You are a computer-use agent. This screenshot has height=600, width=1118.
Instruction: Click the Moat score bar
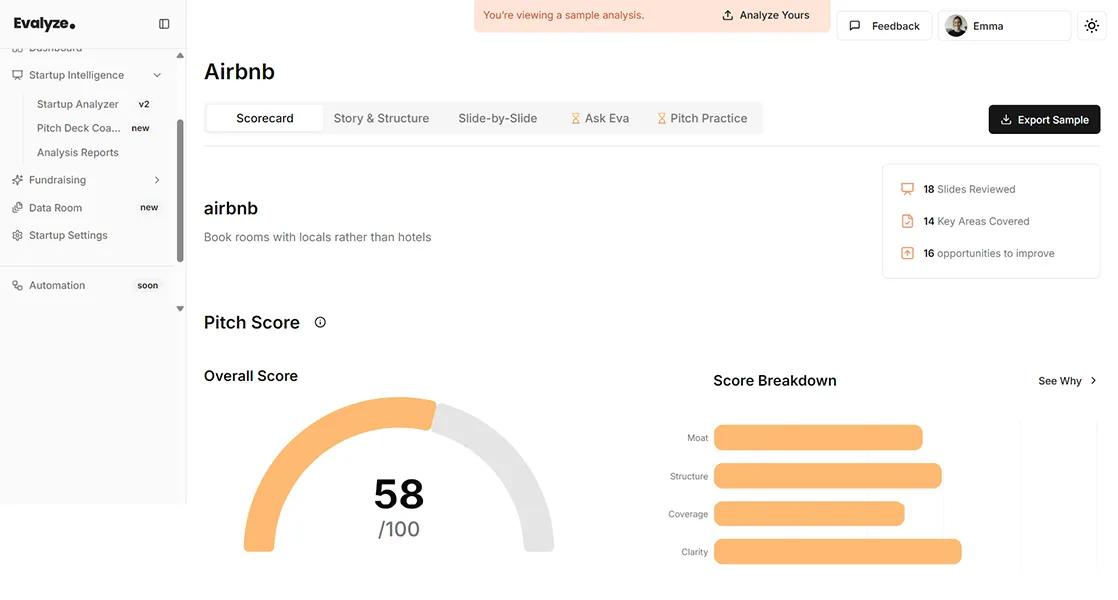(x=818, y=438)
